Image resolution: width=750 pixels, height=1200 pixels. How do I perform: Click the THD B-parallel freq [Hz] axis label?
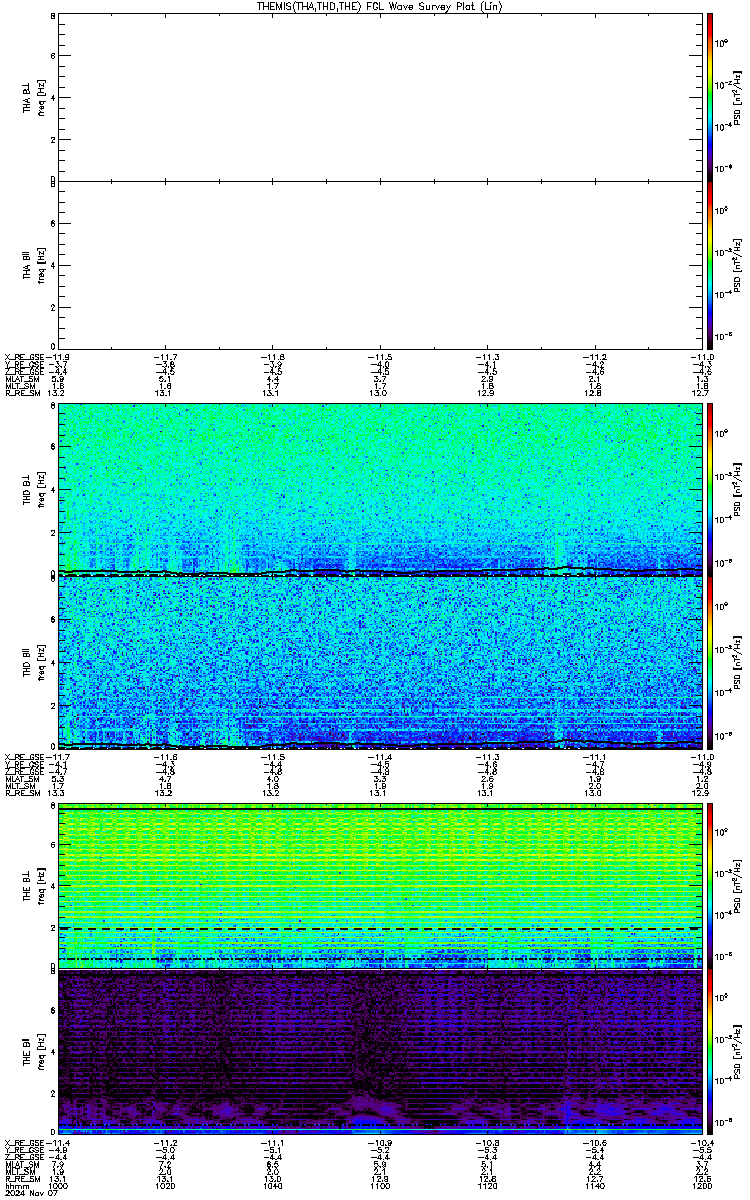(x=41, y=662)
